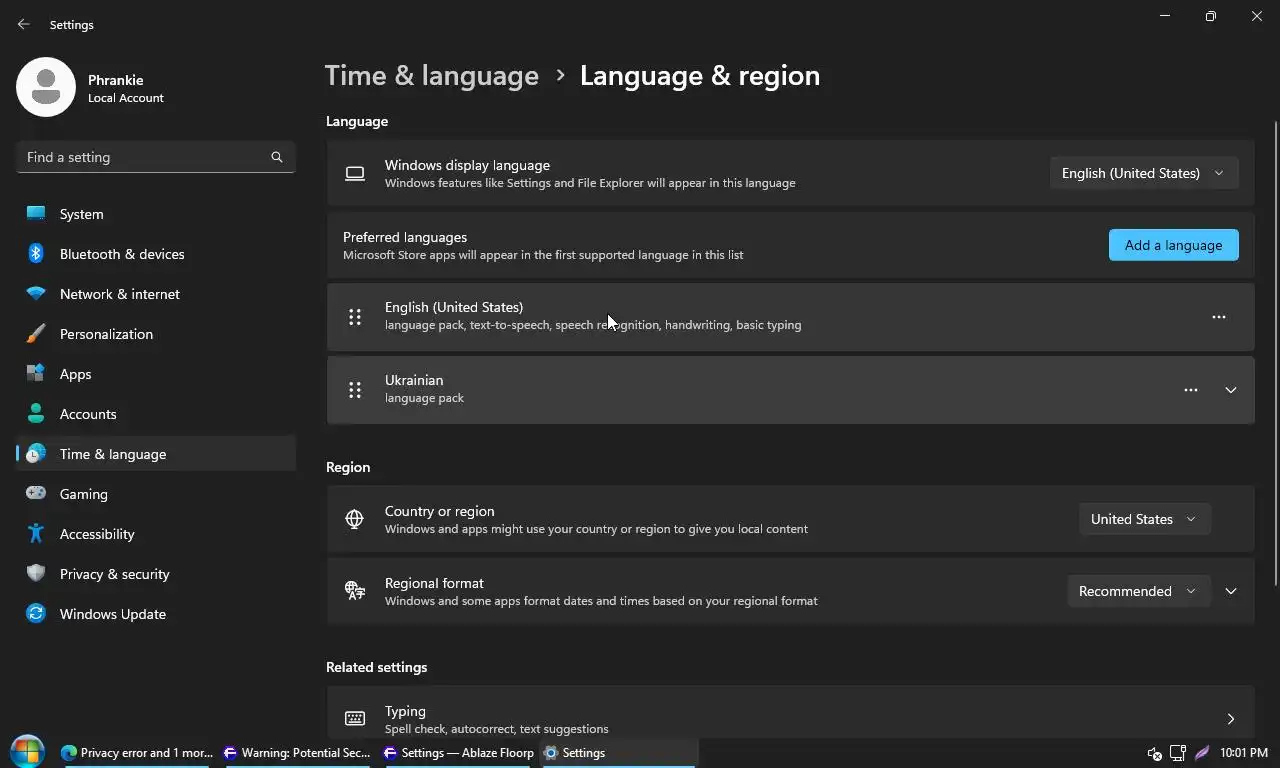Click the Find a setting search box
This screenshot has width=1280, height=768.
point(145,157)
